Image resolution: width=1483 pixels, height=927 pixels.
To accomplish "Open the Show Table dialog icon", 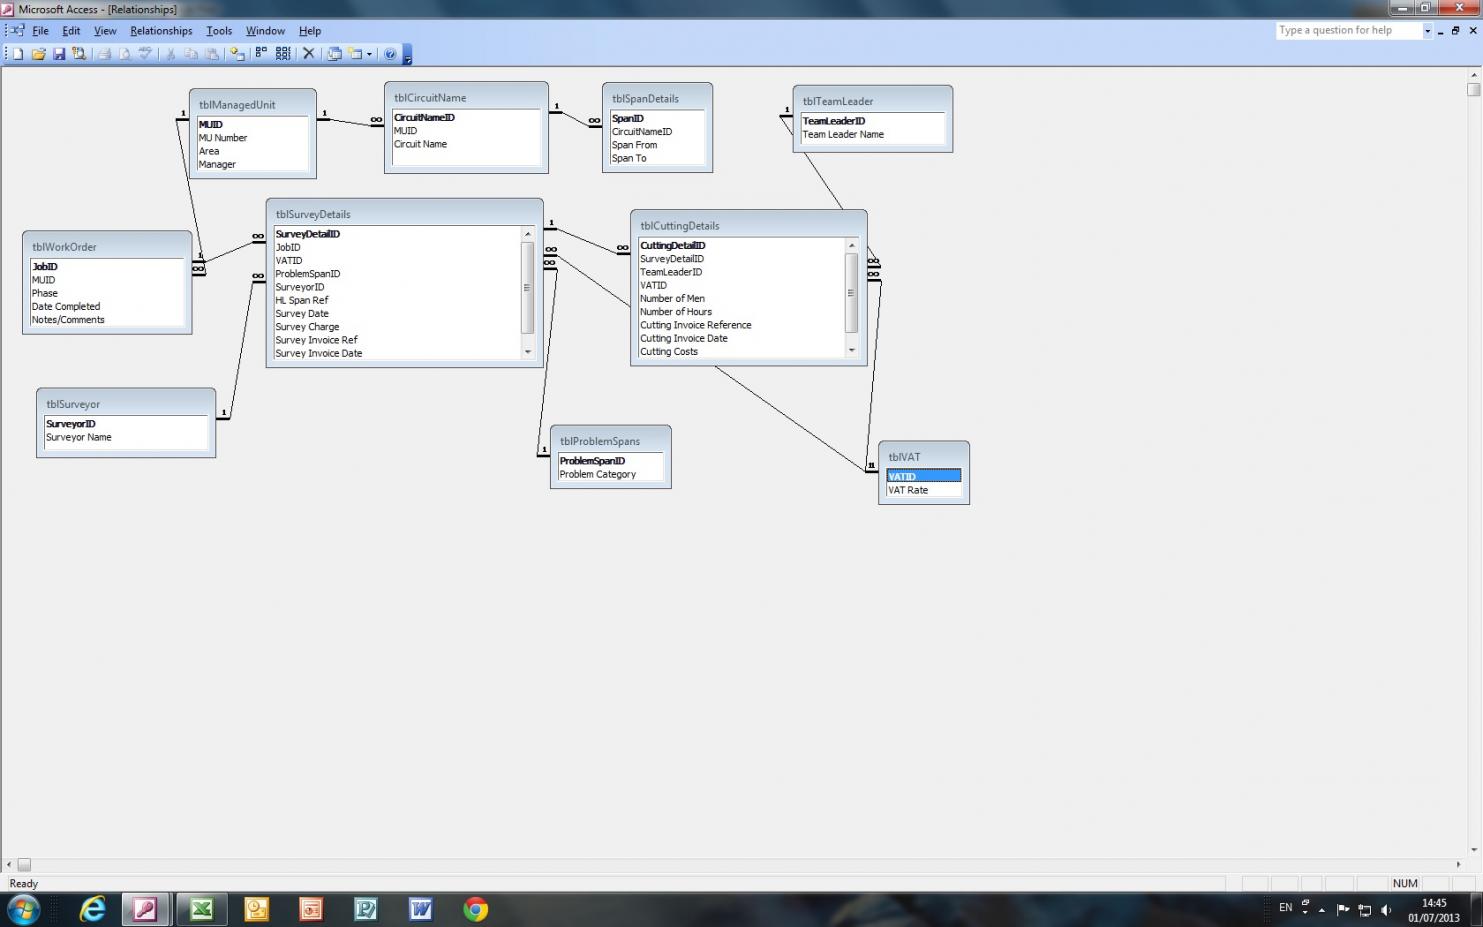I will tap(237, 54).
